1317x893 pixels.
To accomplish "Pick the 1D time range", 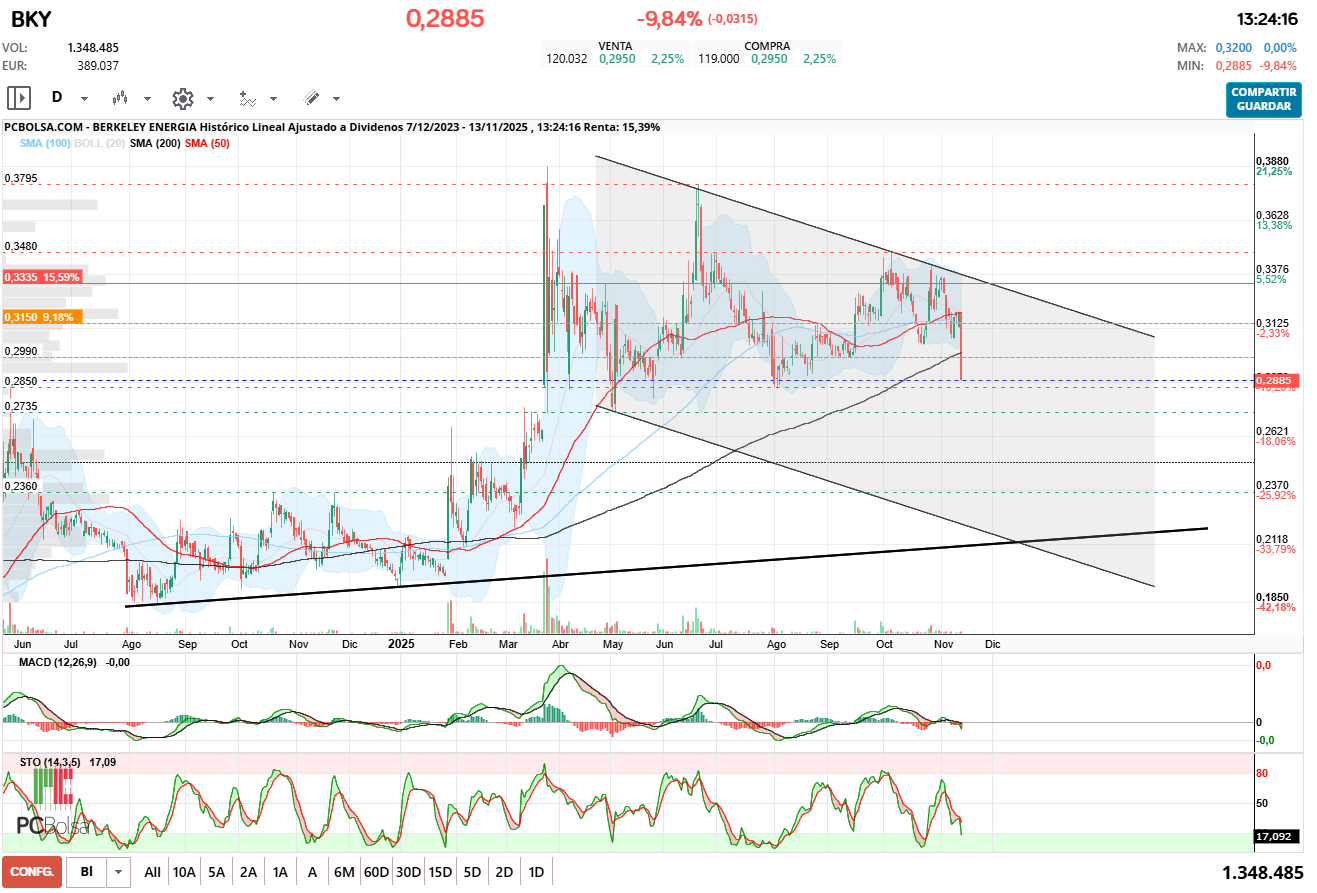I will pyautogui.click(x=536, y=872).
